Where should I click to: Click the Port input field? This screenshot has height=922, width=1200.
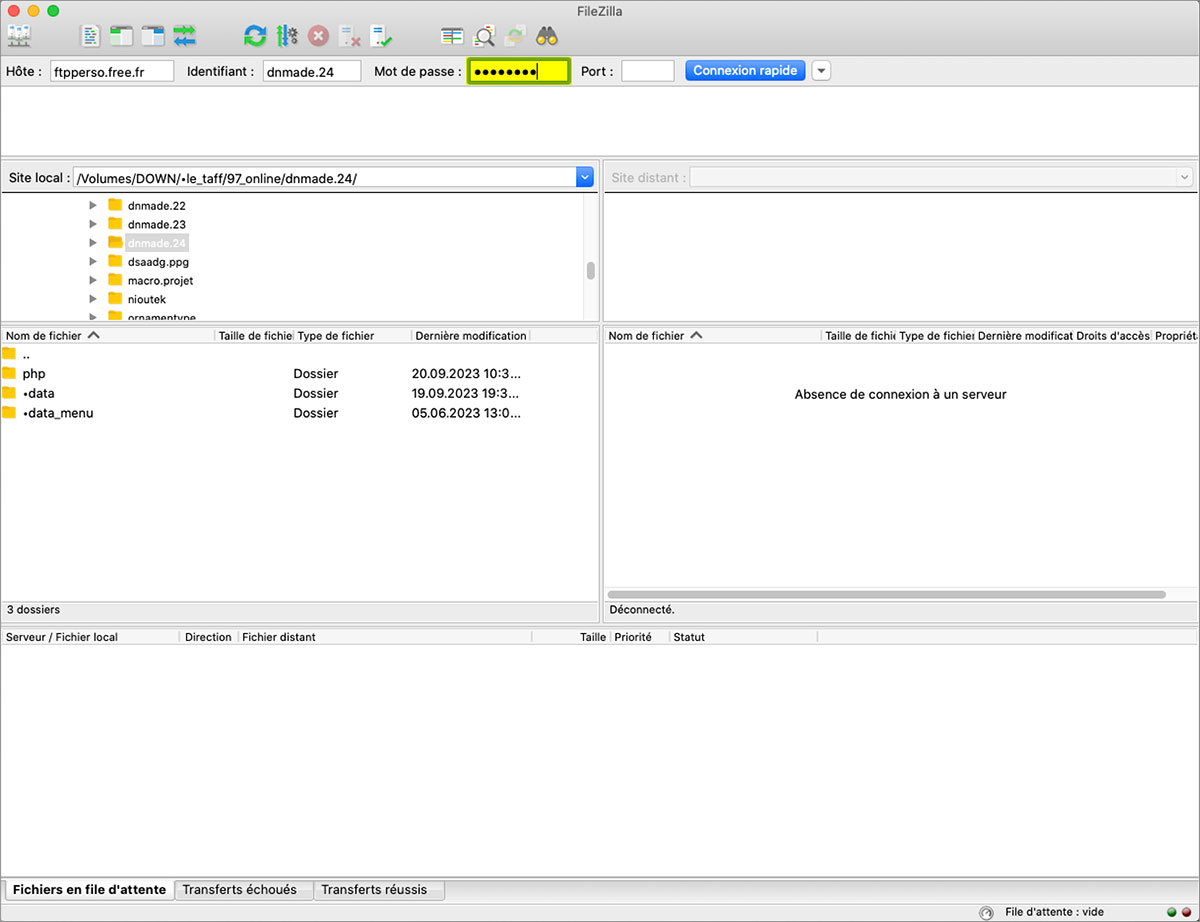pos(647,71)
